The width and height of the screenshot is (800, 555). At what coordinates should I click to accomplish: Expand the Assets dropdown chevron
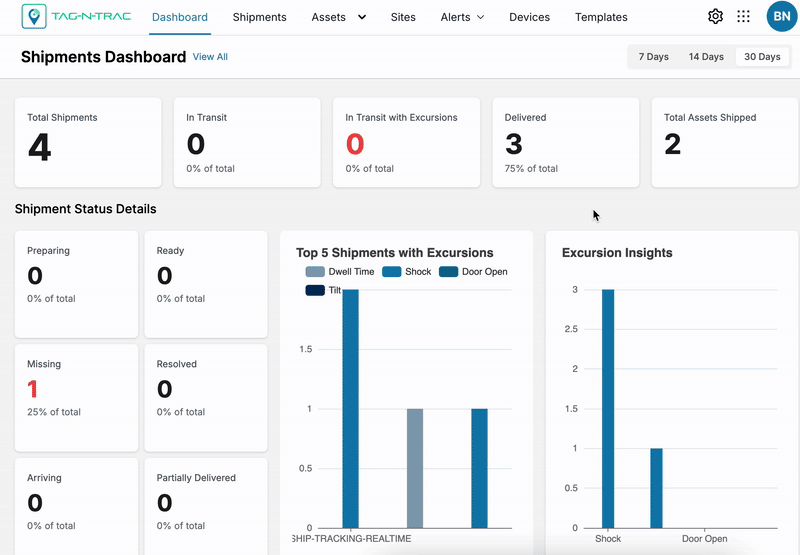click(x=362, y=17)
